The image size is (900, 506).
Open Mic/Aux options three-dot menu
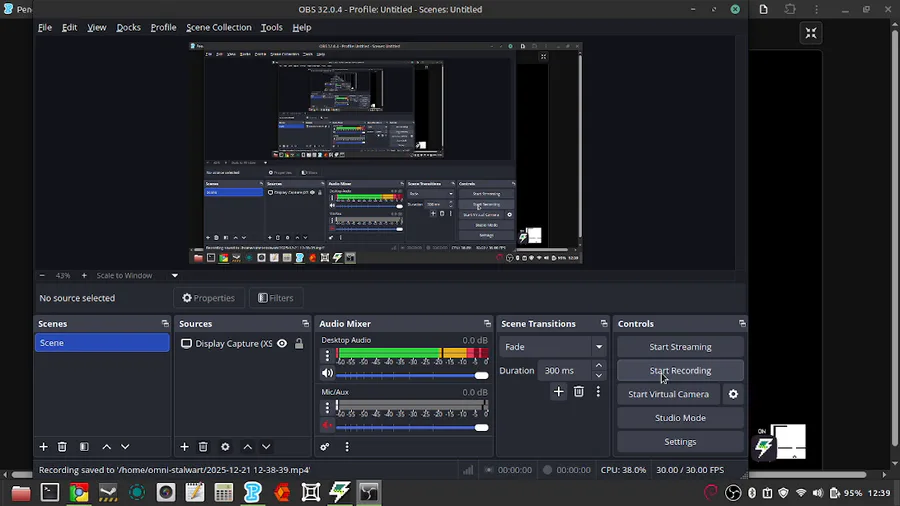click(x=327, y=407)
